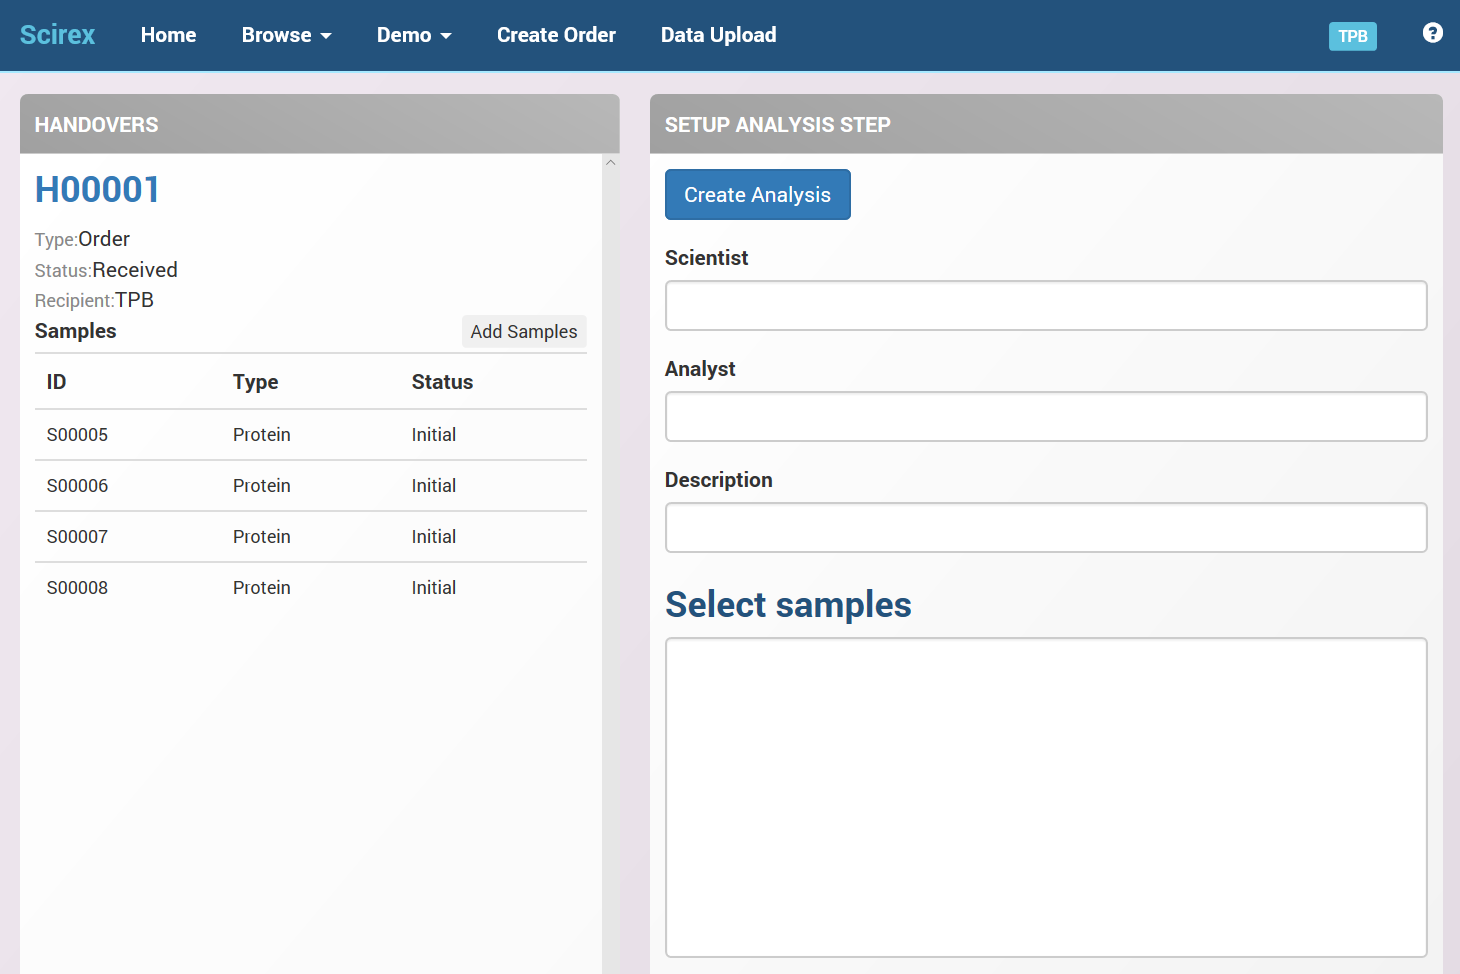Click inside the Select samples list box

(1046, 797)
